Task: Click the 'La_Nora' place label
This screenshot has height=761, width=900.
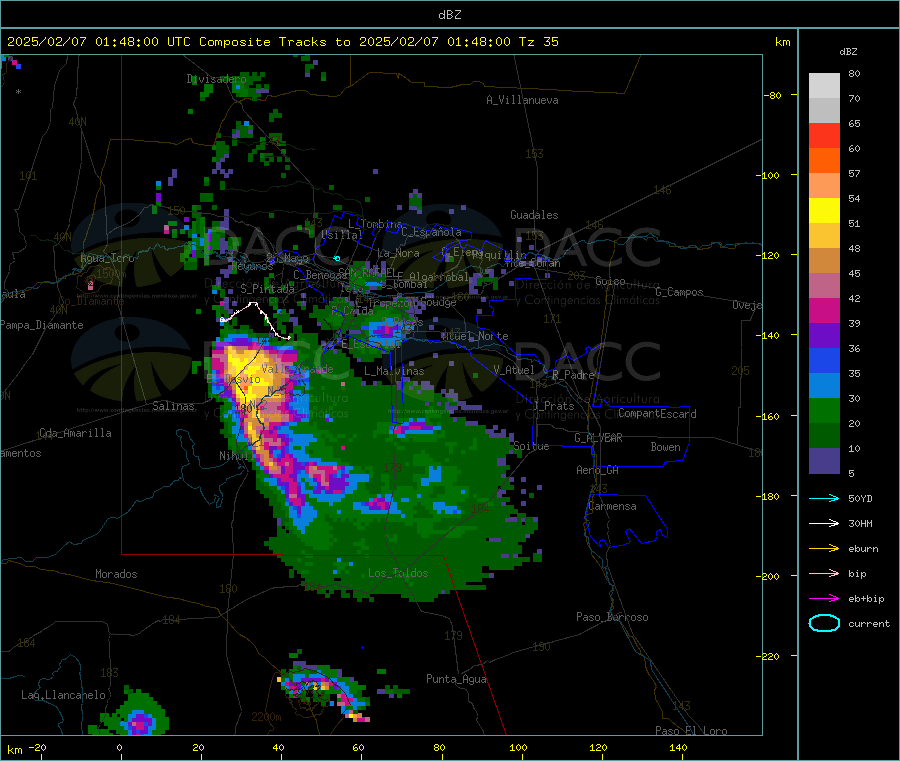Action: (398, 253)
